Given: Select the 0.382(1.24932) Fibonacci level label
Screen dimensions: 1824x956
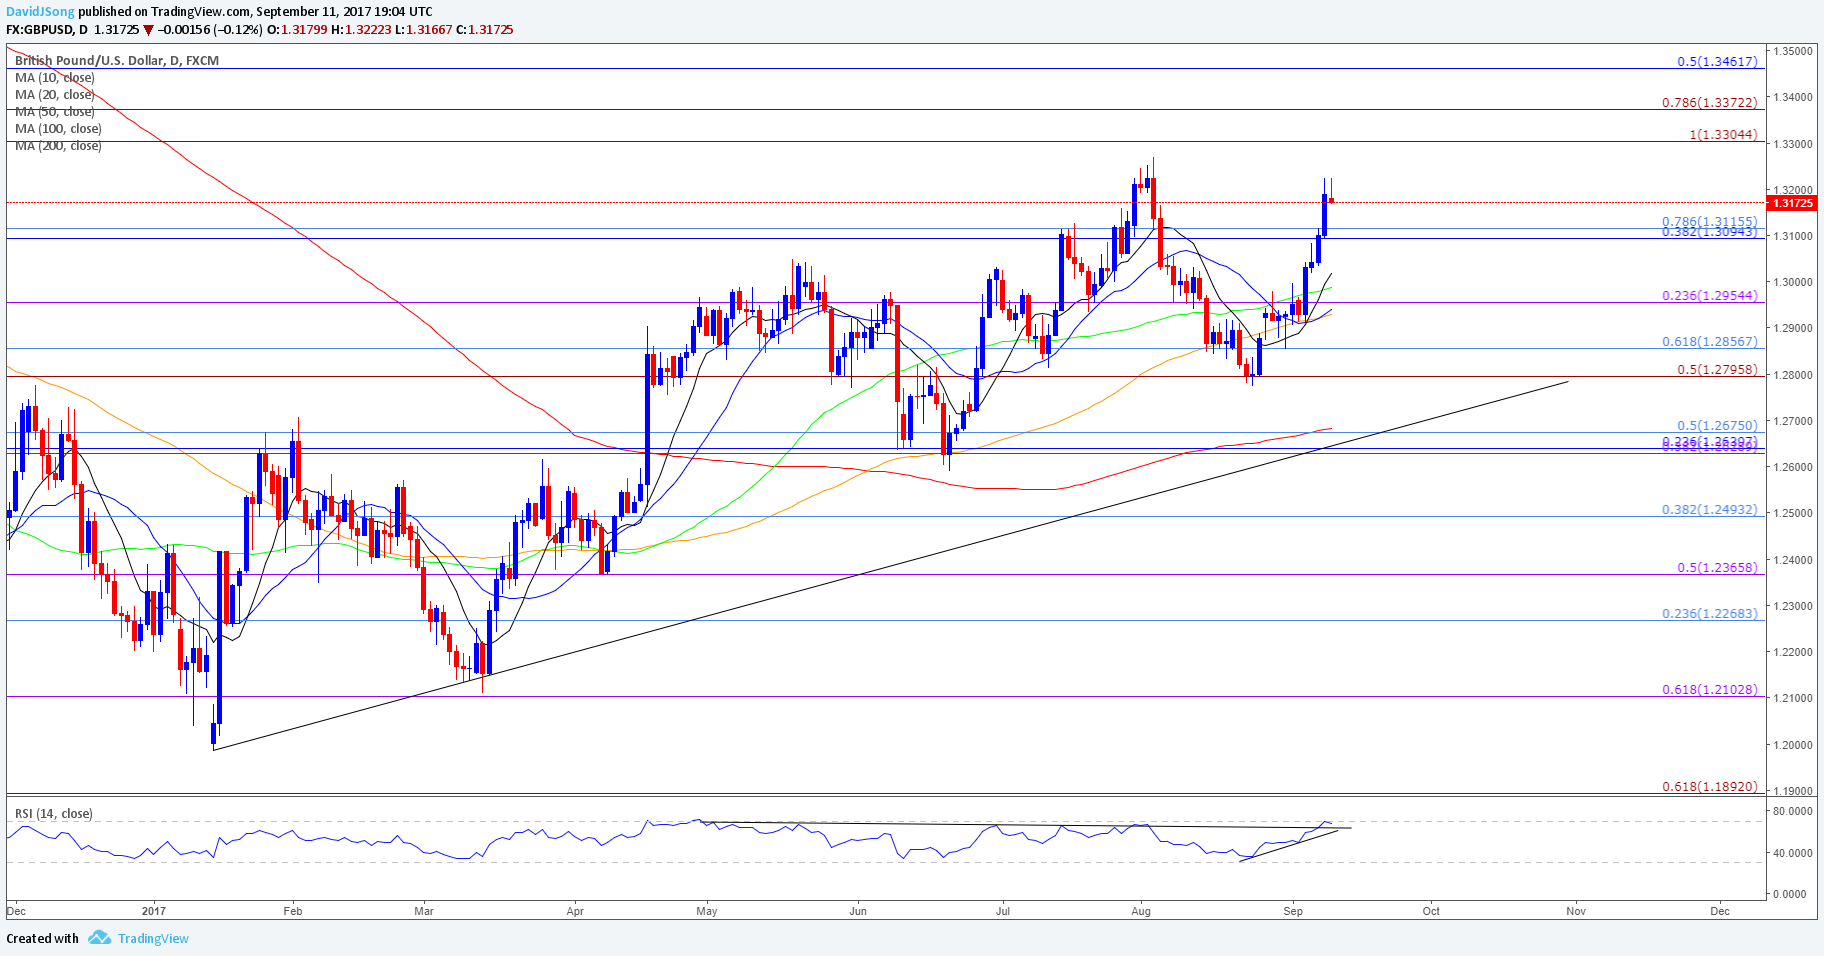Looking at the screenshot, I should coord(1710,510).
